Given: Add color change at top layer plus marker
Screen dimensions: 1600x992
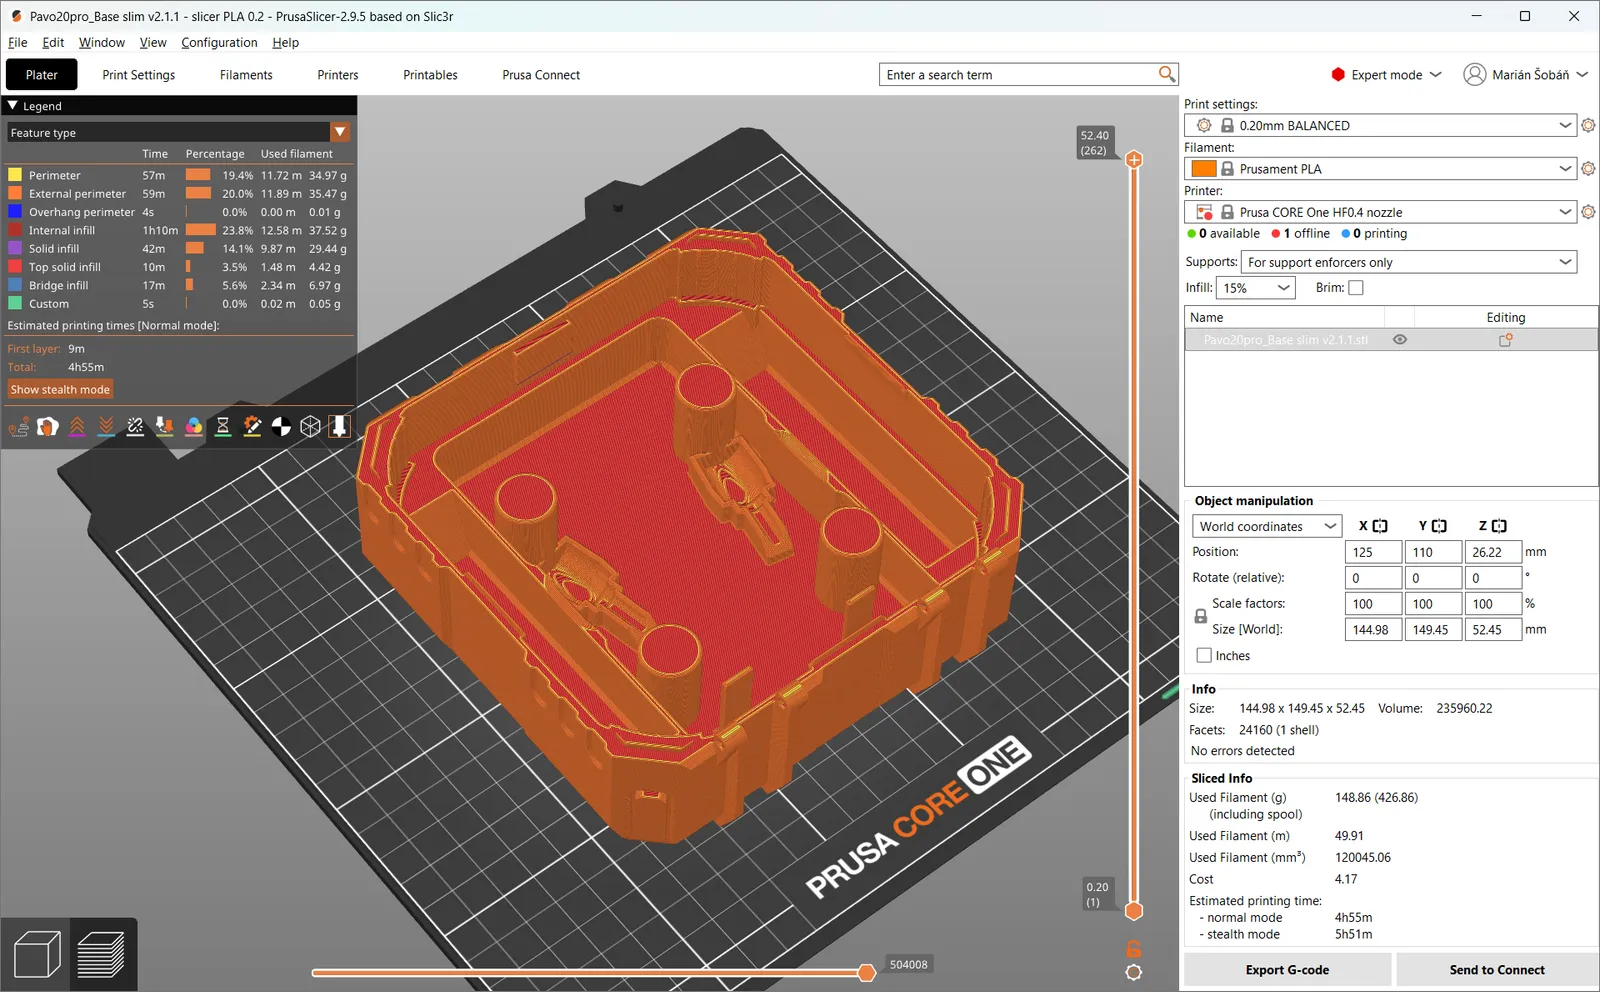Looking at the screenshot, I should coord(1134,160).
